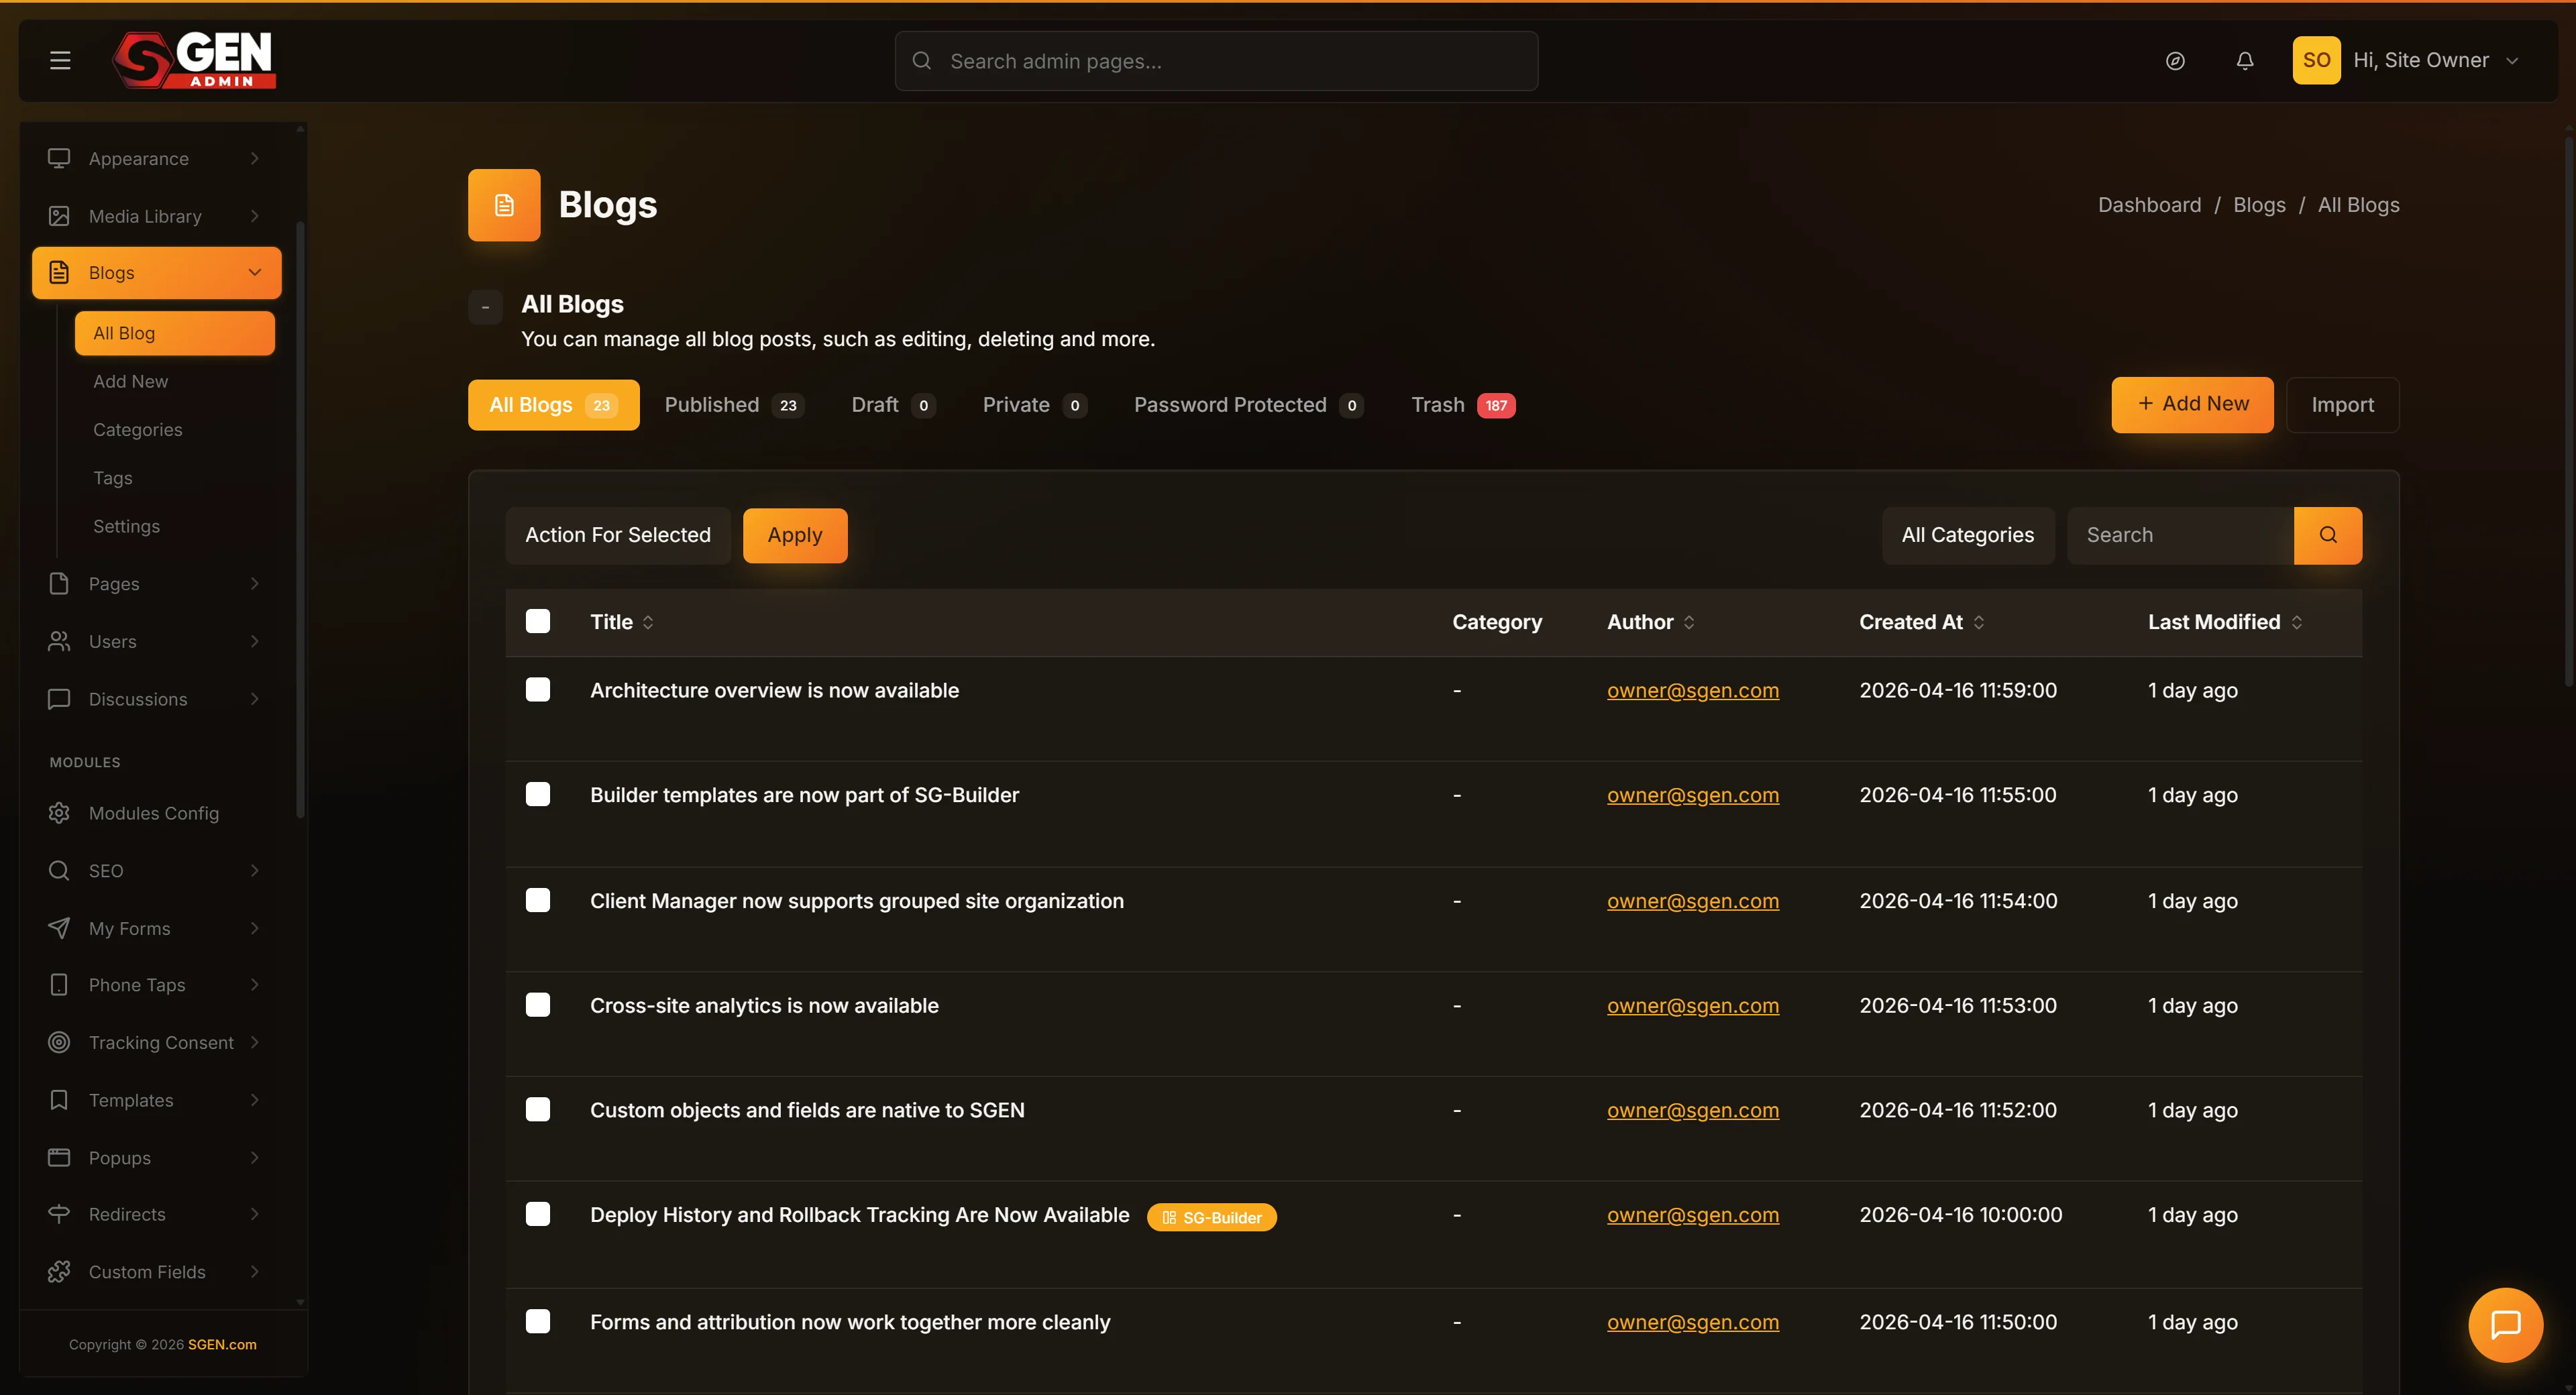The width and height of the screenshot is (2576, 1395).
Task: Click the SO user avatar
Action: (2316, 60)
